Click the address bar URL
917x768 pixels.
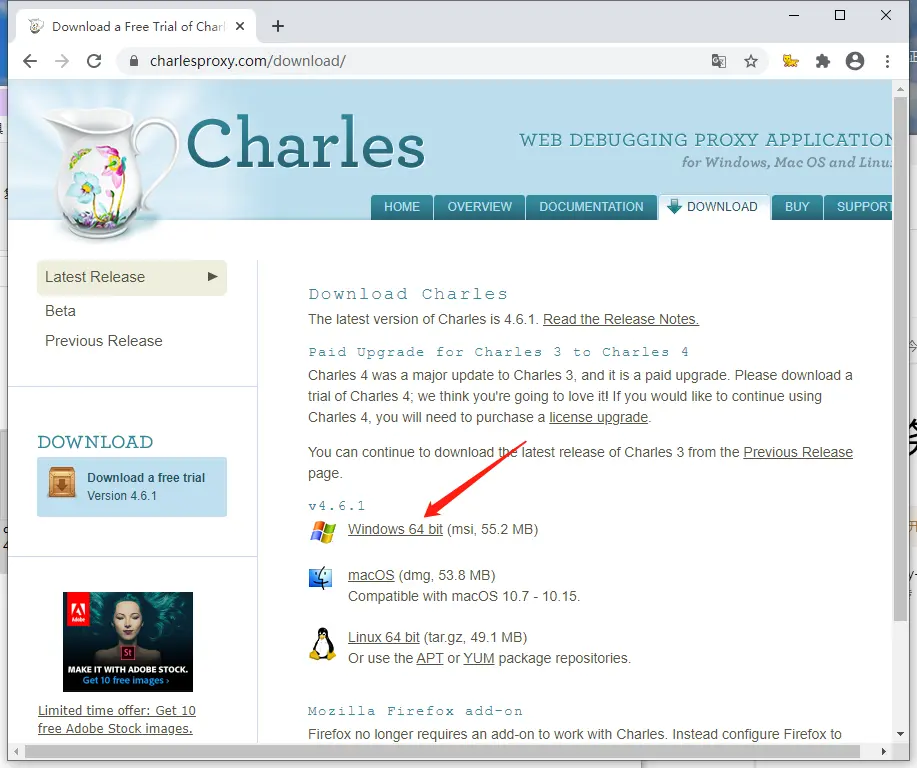(x=248, y=61)
